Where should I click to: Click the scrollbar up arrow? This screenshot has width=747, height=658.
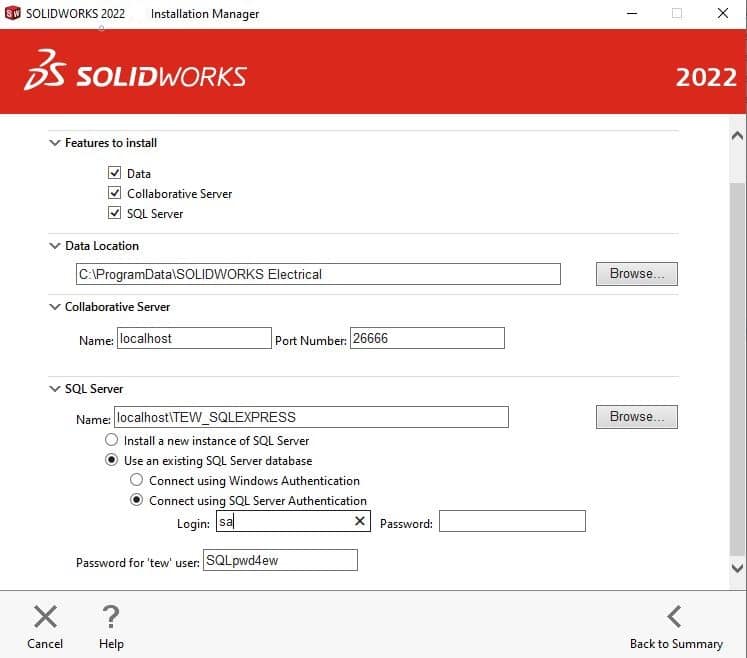737,136
